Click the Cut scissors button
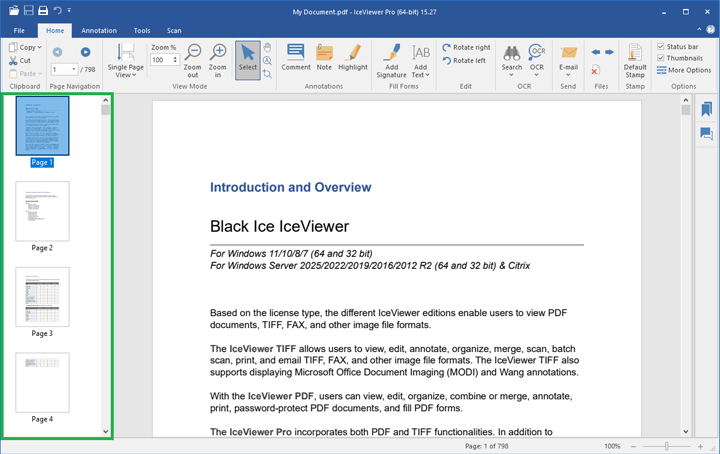 (20, 60)
